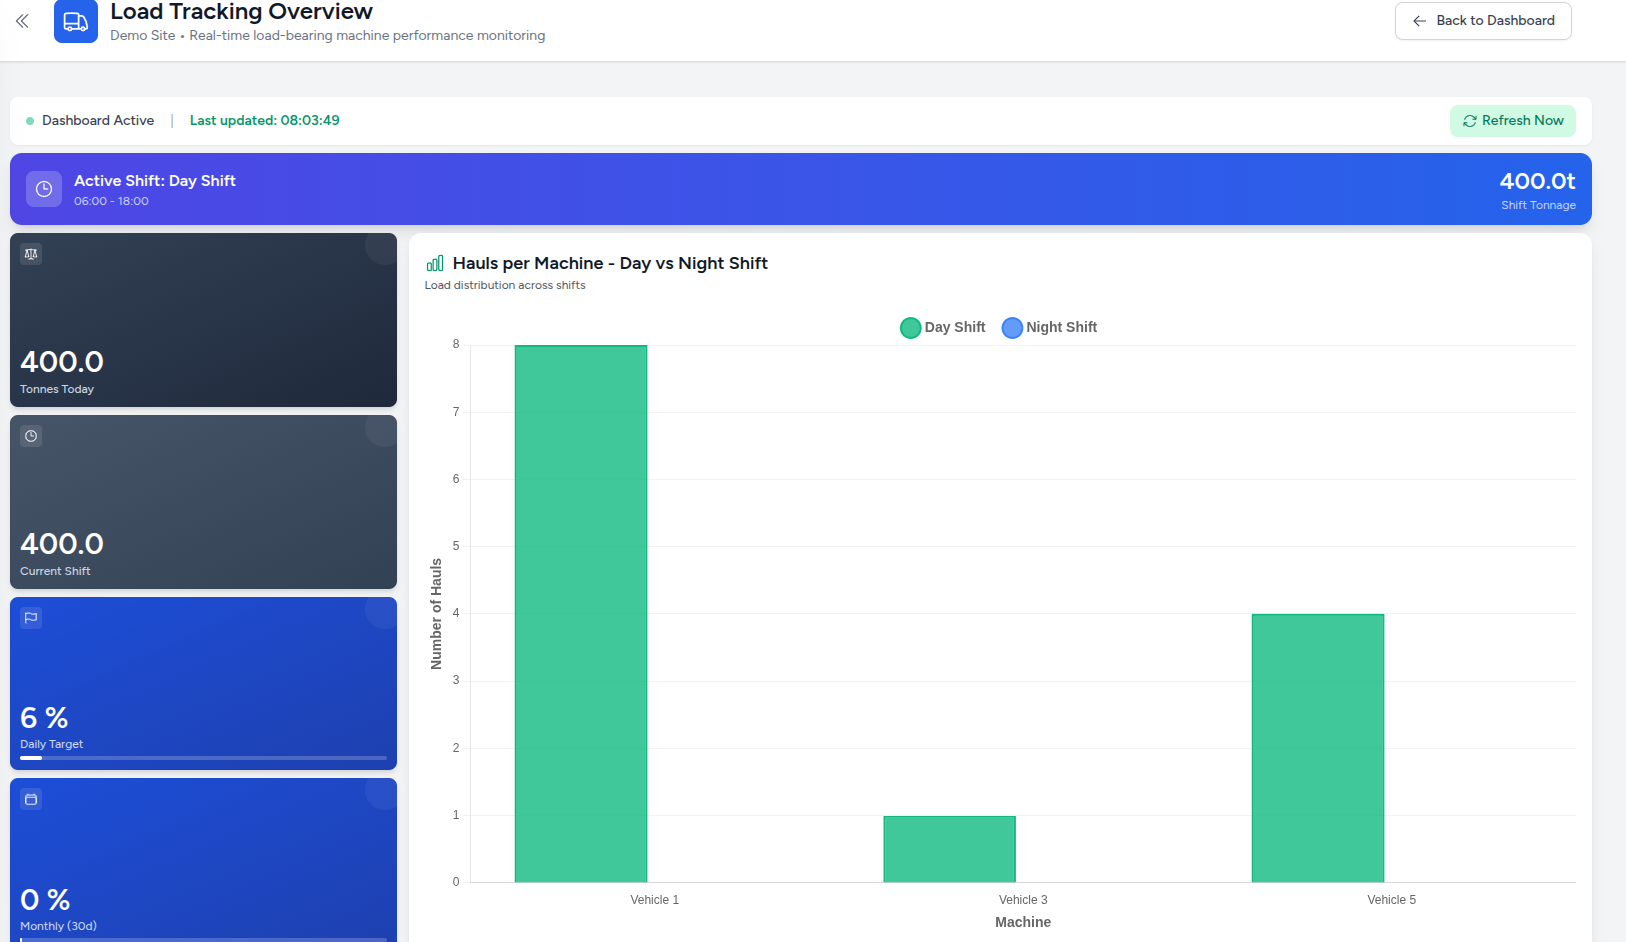Expand the Current Shift stat card
Viewport: 1626px width, 942px height.
point(203,501)
